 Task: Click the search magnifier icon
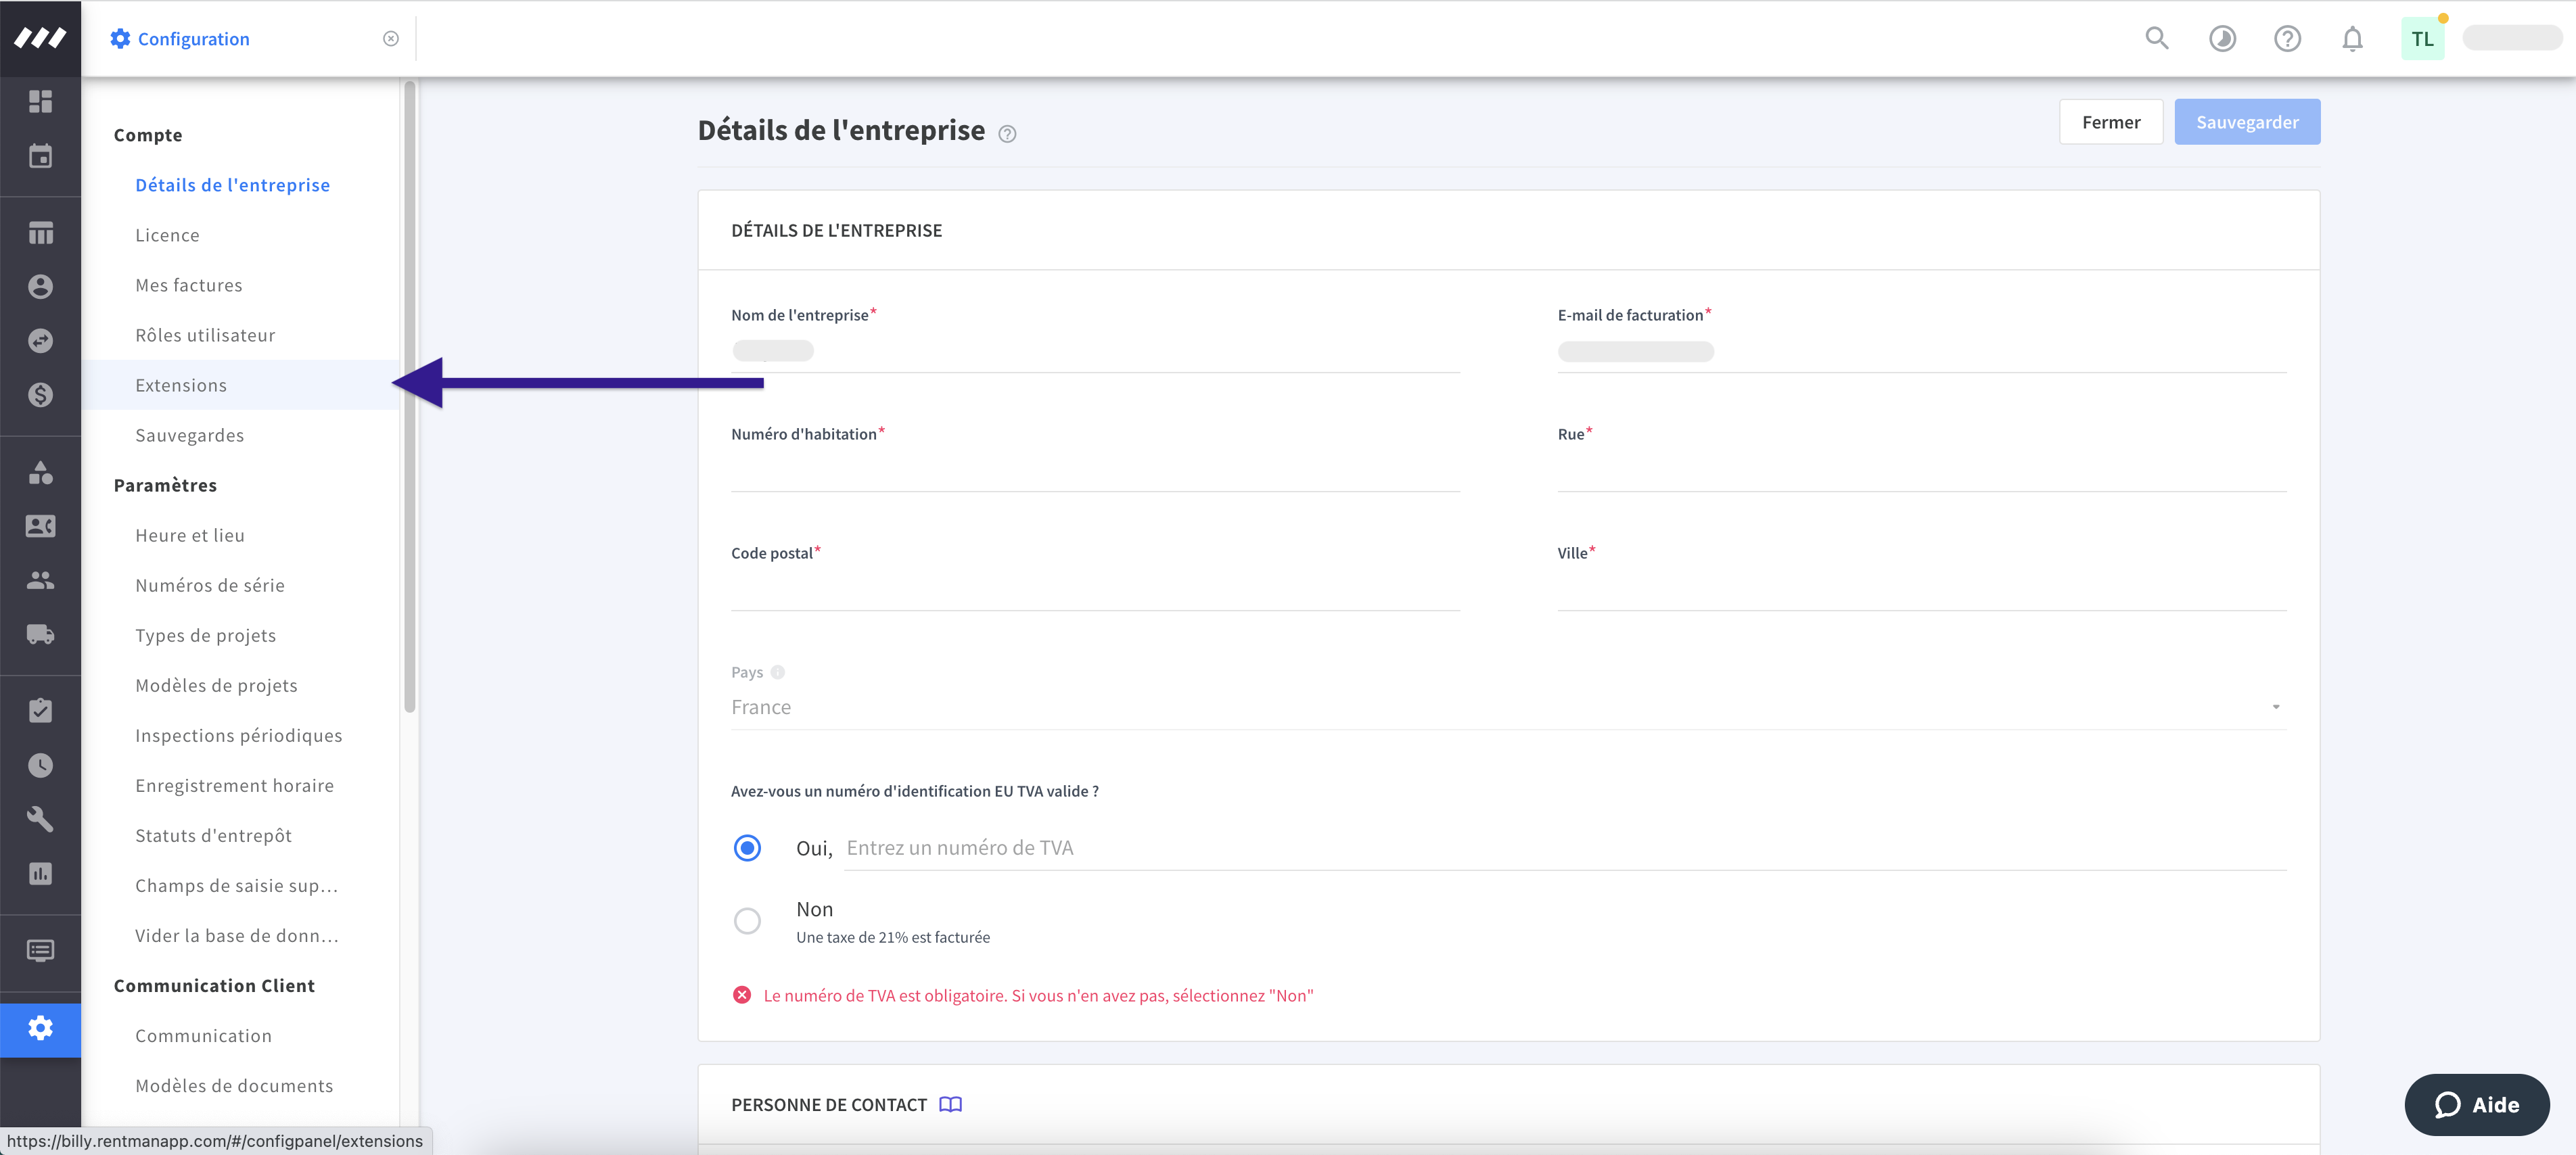coord(2156,39)
